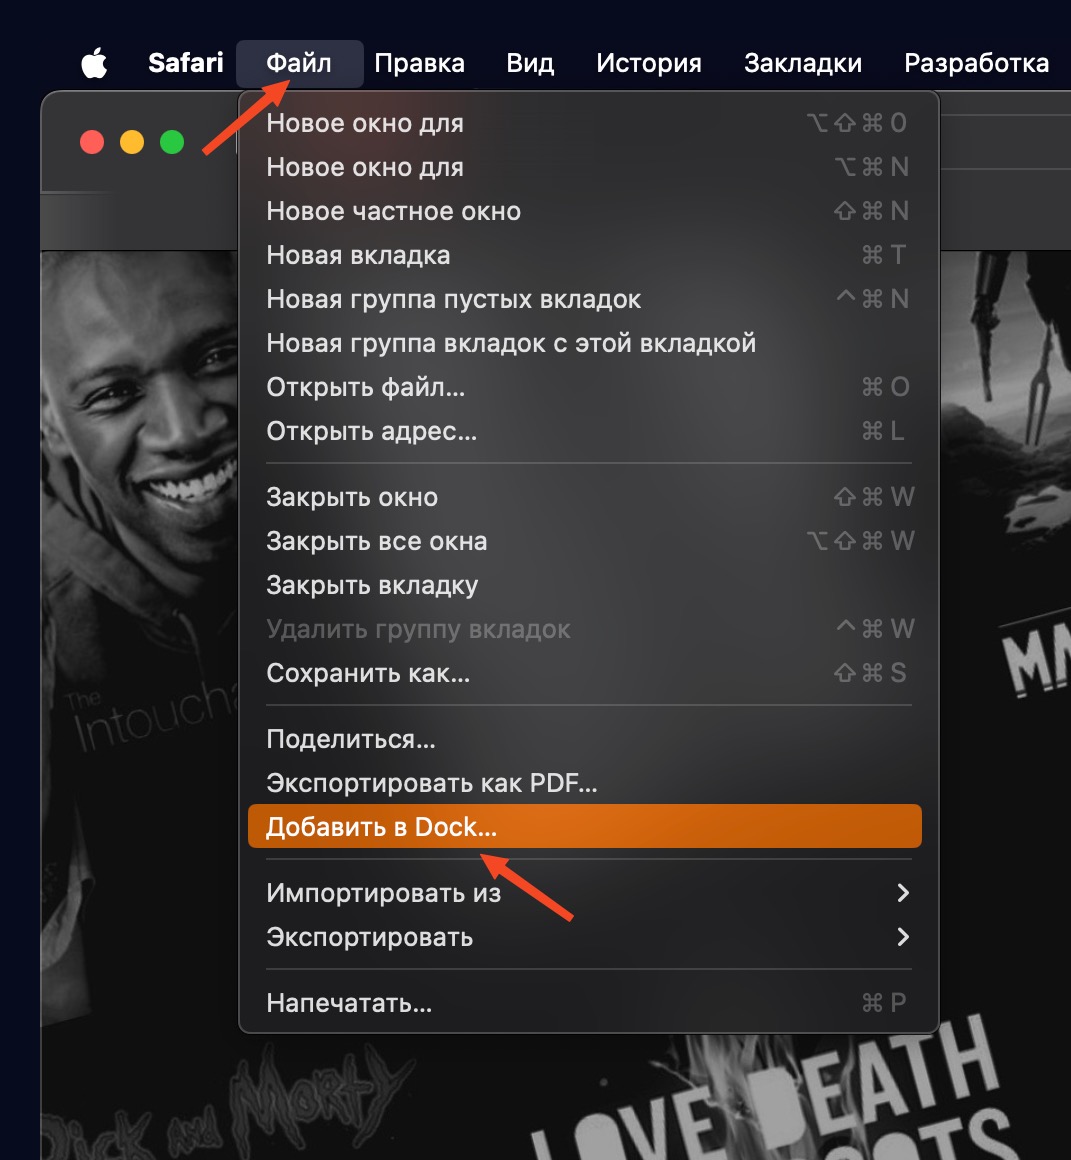Viewport: 1071px width, 1160px height.
Task: Open the Safari app menu
Action: coord(186,63)
